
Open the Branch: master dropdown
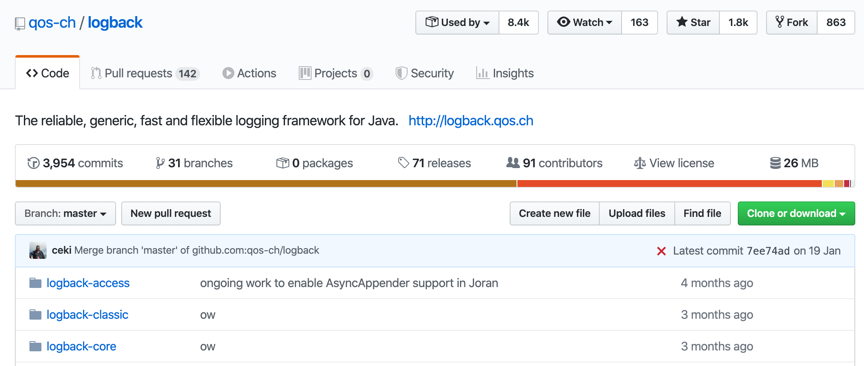pos(66,213)
